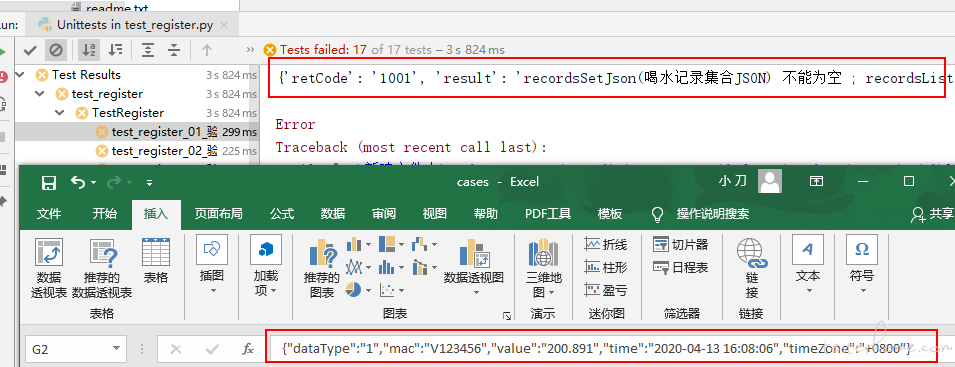955x367 pixels.
Task: Open the 图表 group dialog launcher
Action: point(506,315)
